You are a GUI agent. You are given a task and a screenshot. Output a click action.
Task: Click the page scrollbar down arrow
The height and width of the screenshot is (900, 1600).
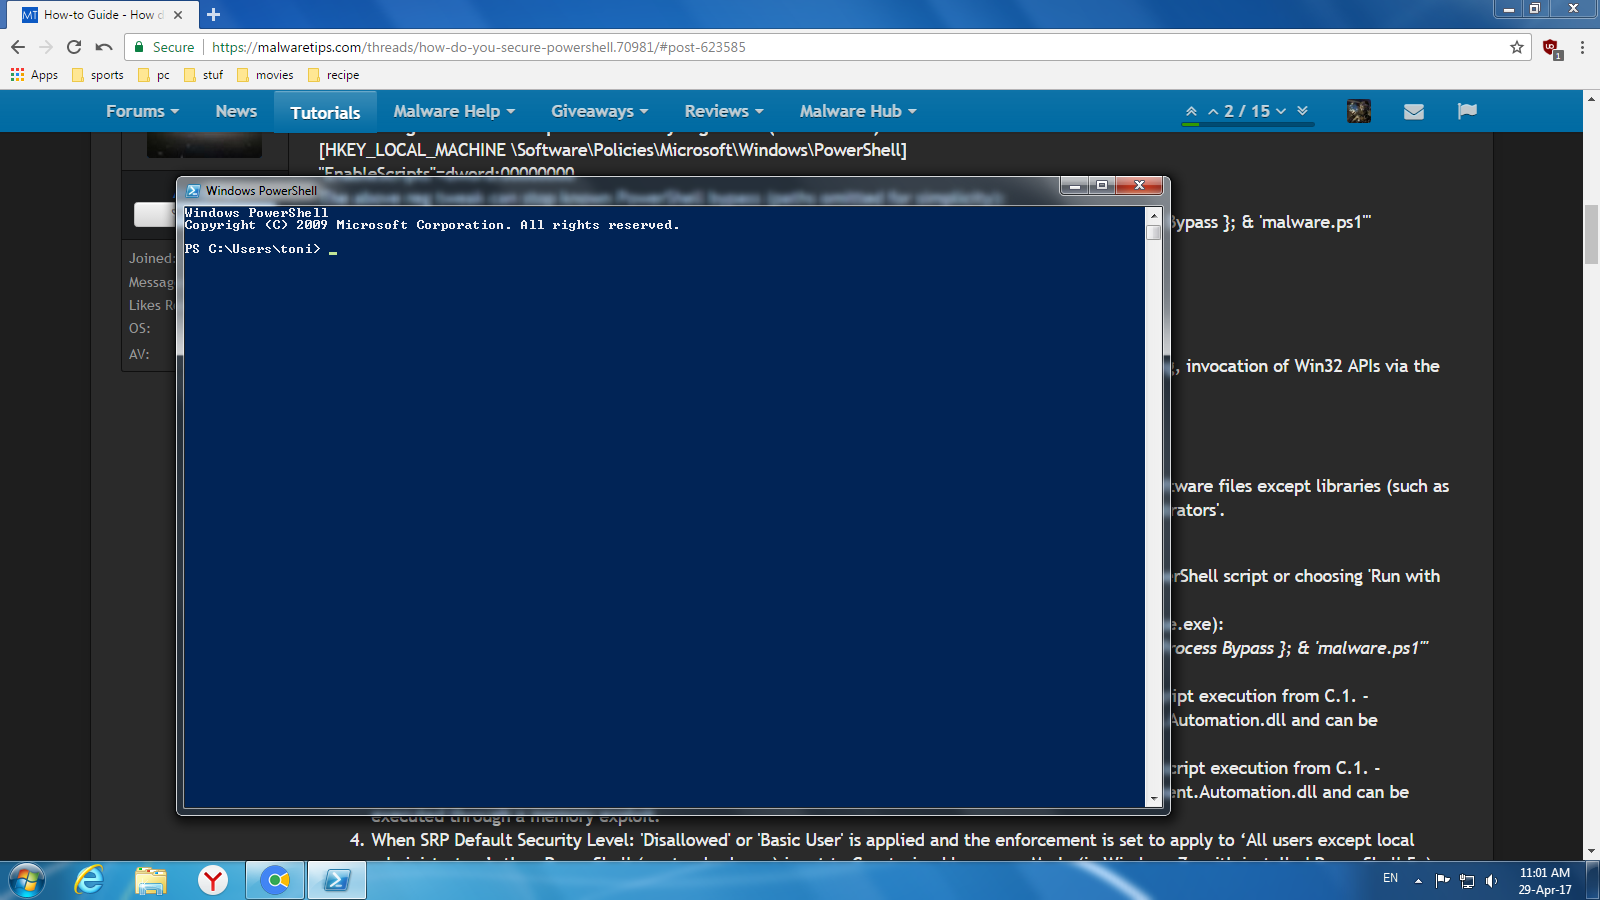pos(1591,852)
